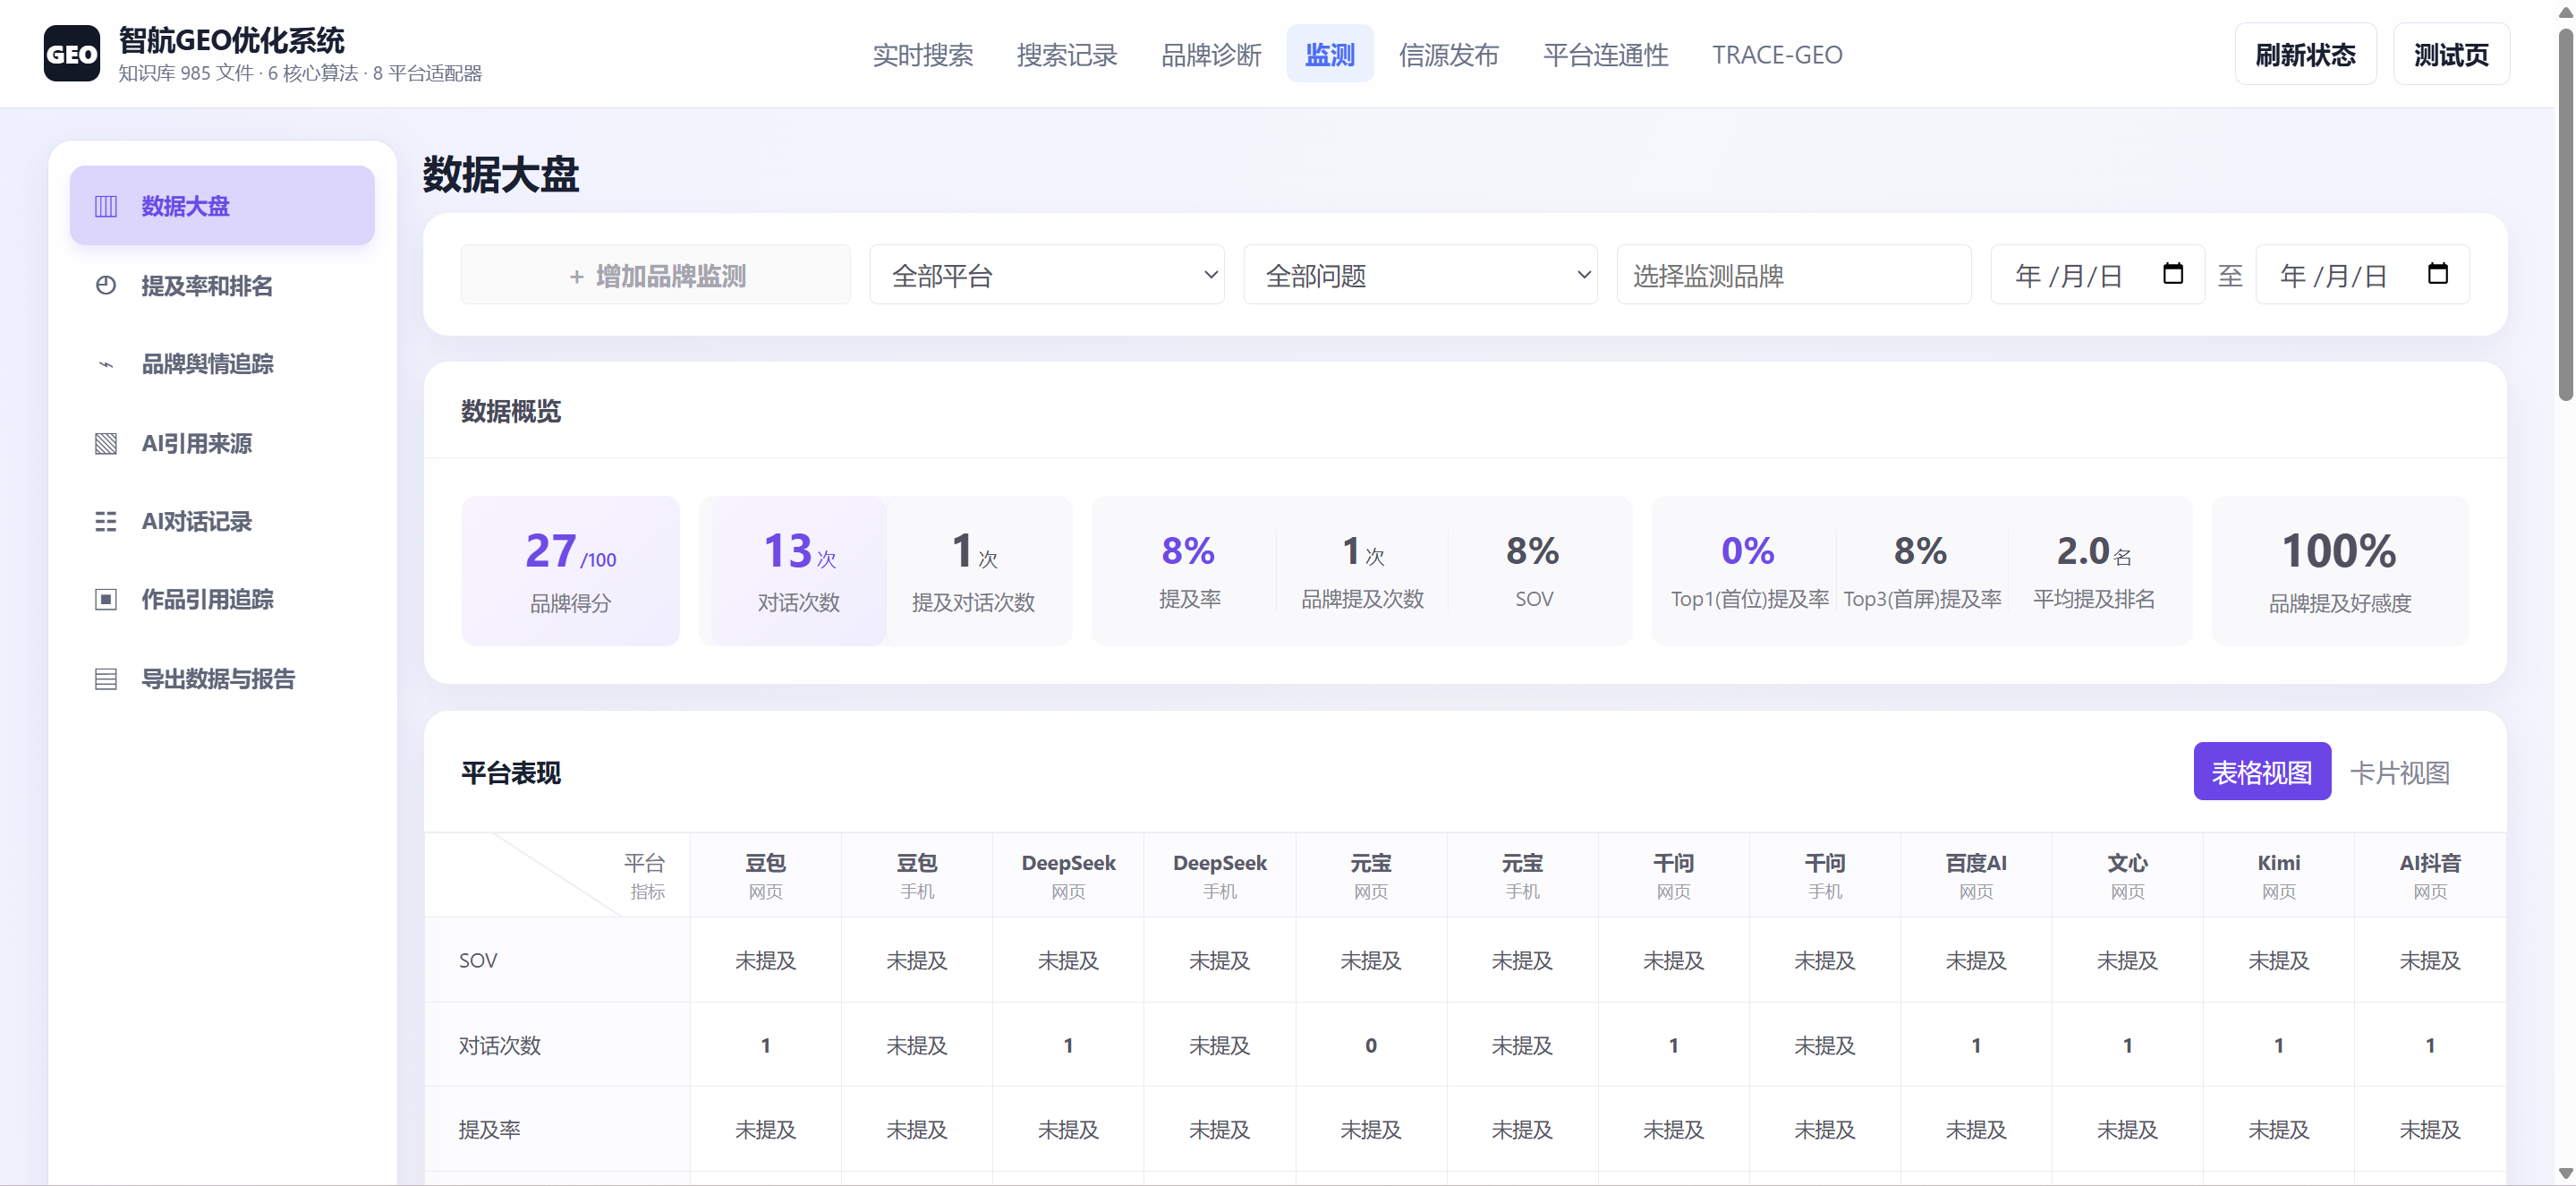Click the 平均提及排名 2.0 metric

2094,571
